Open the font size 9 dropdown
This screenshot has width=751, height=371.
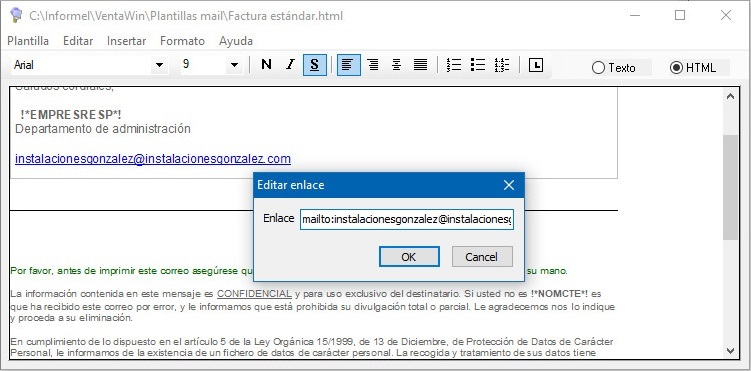[234, 65]
